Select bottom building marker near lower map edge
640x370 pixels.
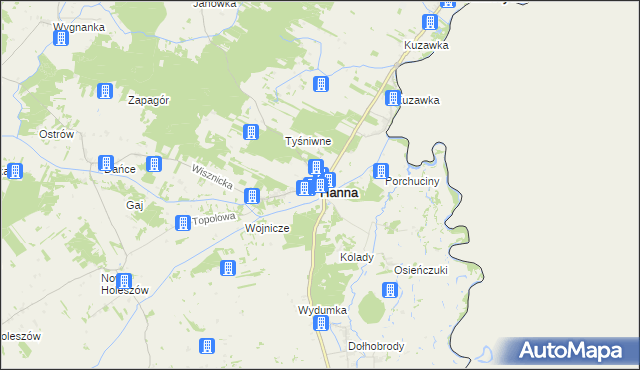pyautogui.click(x=207, y=346)
